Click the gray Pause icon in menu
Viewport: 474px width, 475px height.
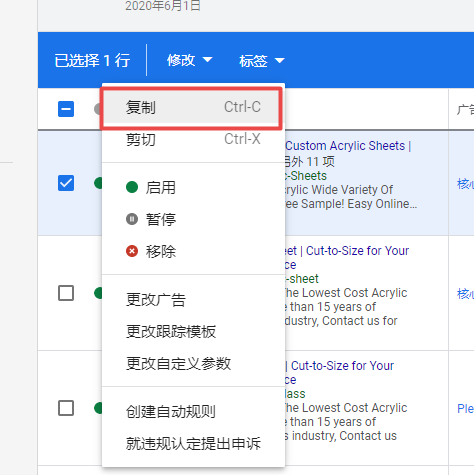132,219
